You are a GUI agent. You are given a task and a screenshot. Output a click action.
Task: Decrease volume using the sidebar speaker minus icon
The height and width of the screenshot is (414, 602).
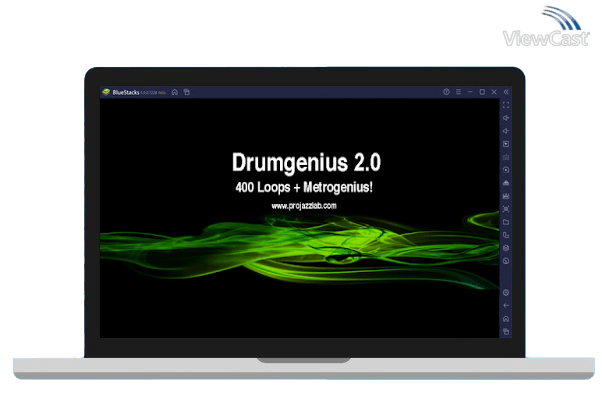click(x=506, y=131)
